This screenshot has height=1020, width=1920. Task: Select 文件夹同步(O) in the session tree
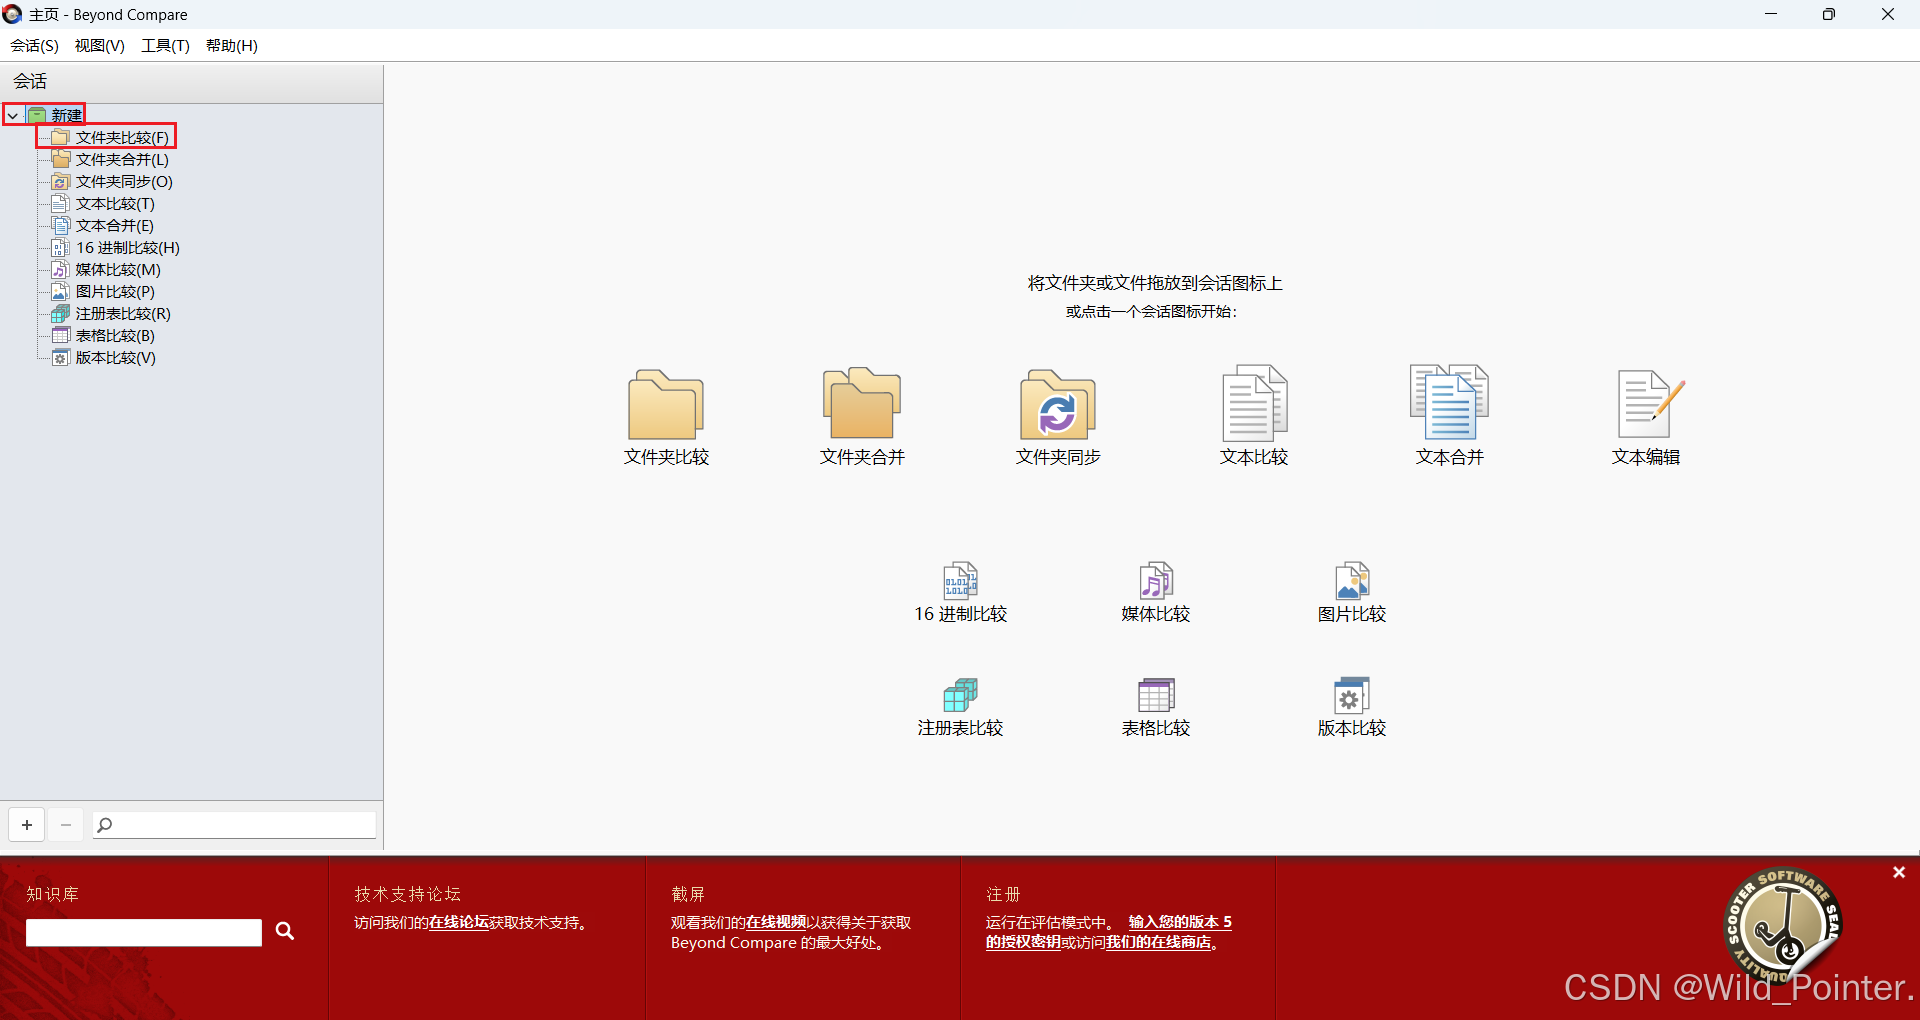point(124,181)
